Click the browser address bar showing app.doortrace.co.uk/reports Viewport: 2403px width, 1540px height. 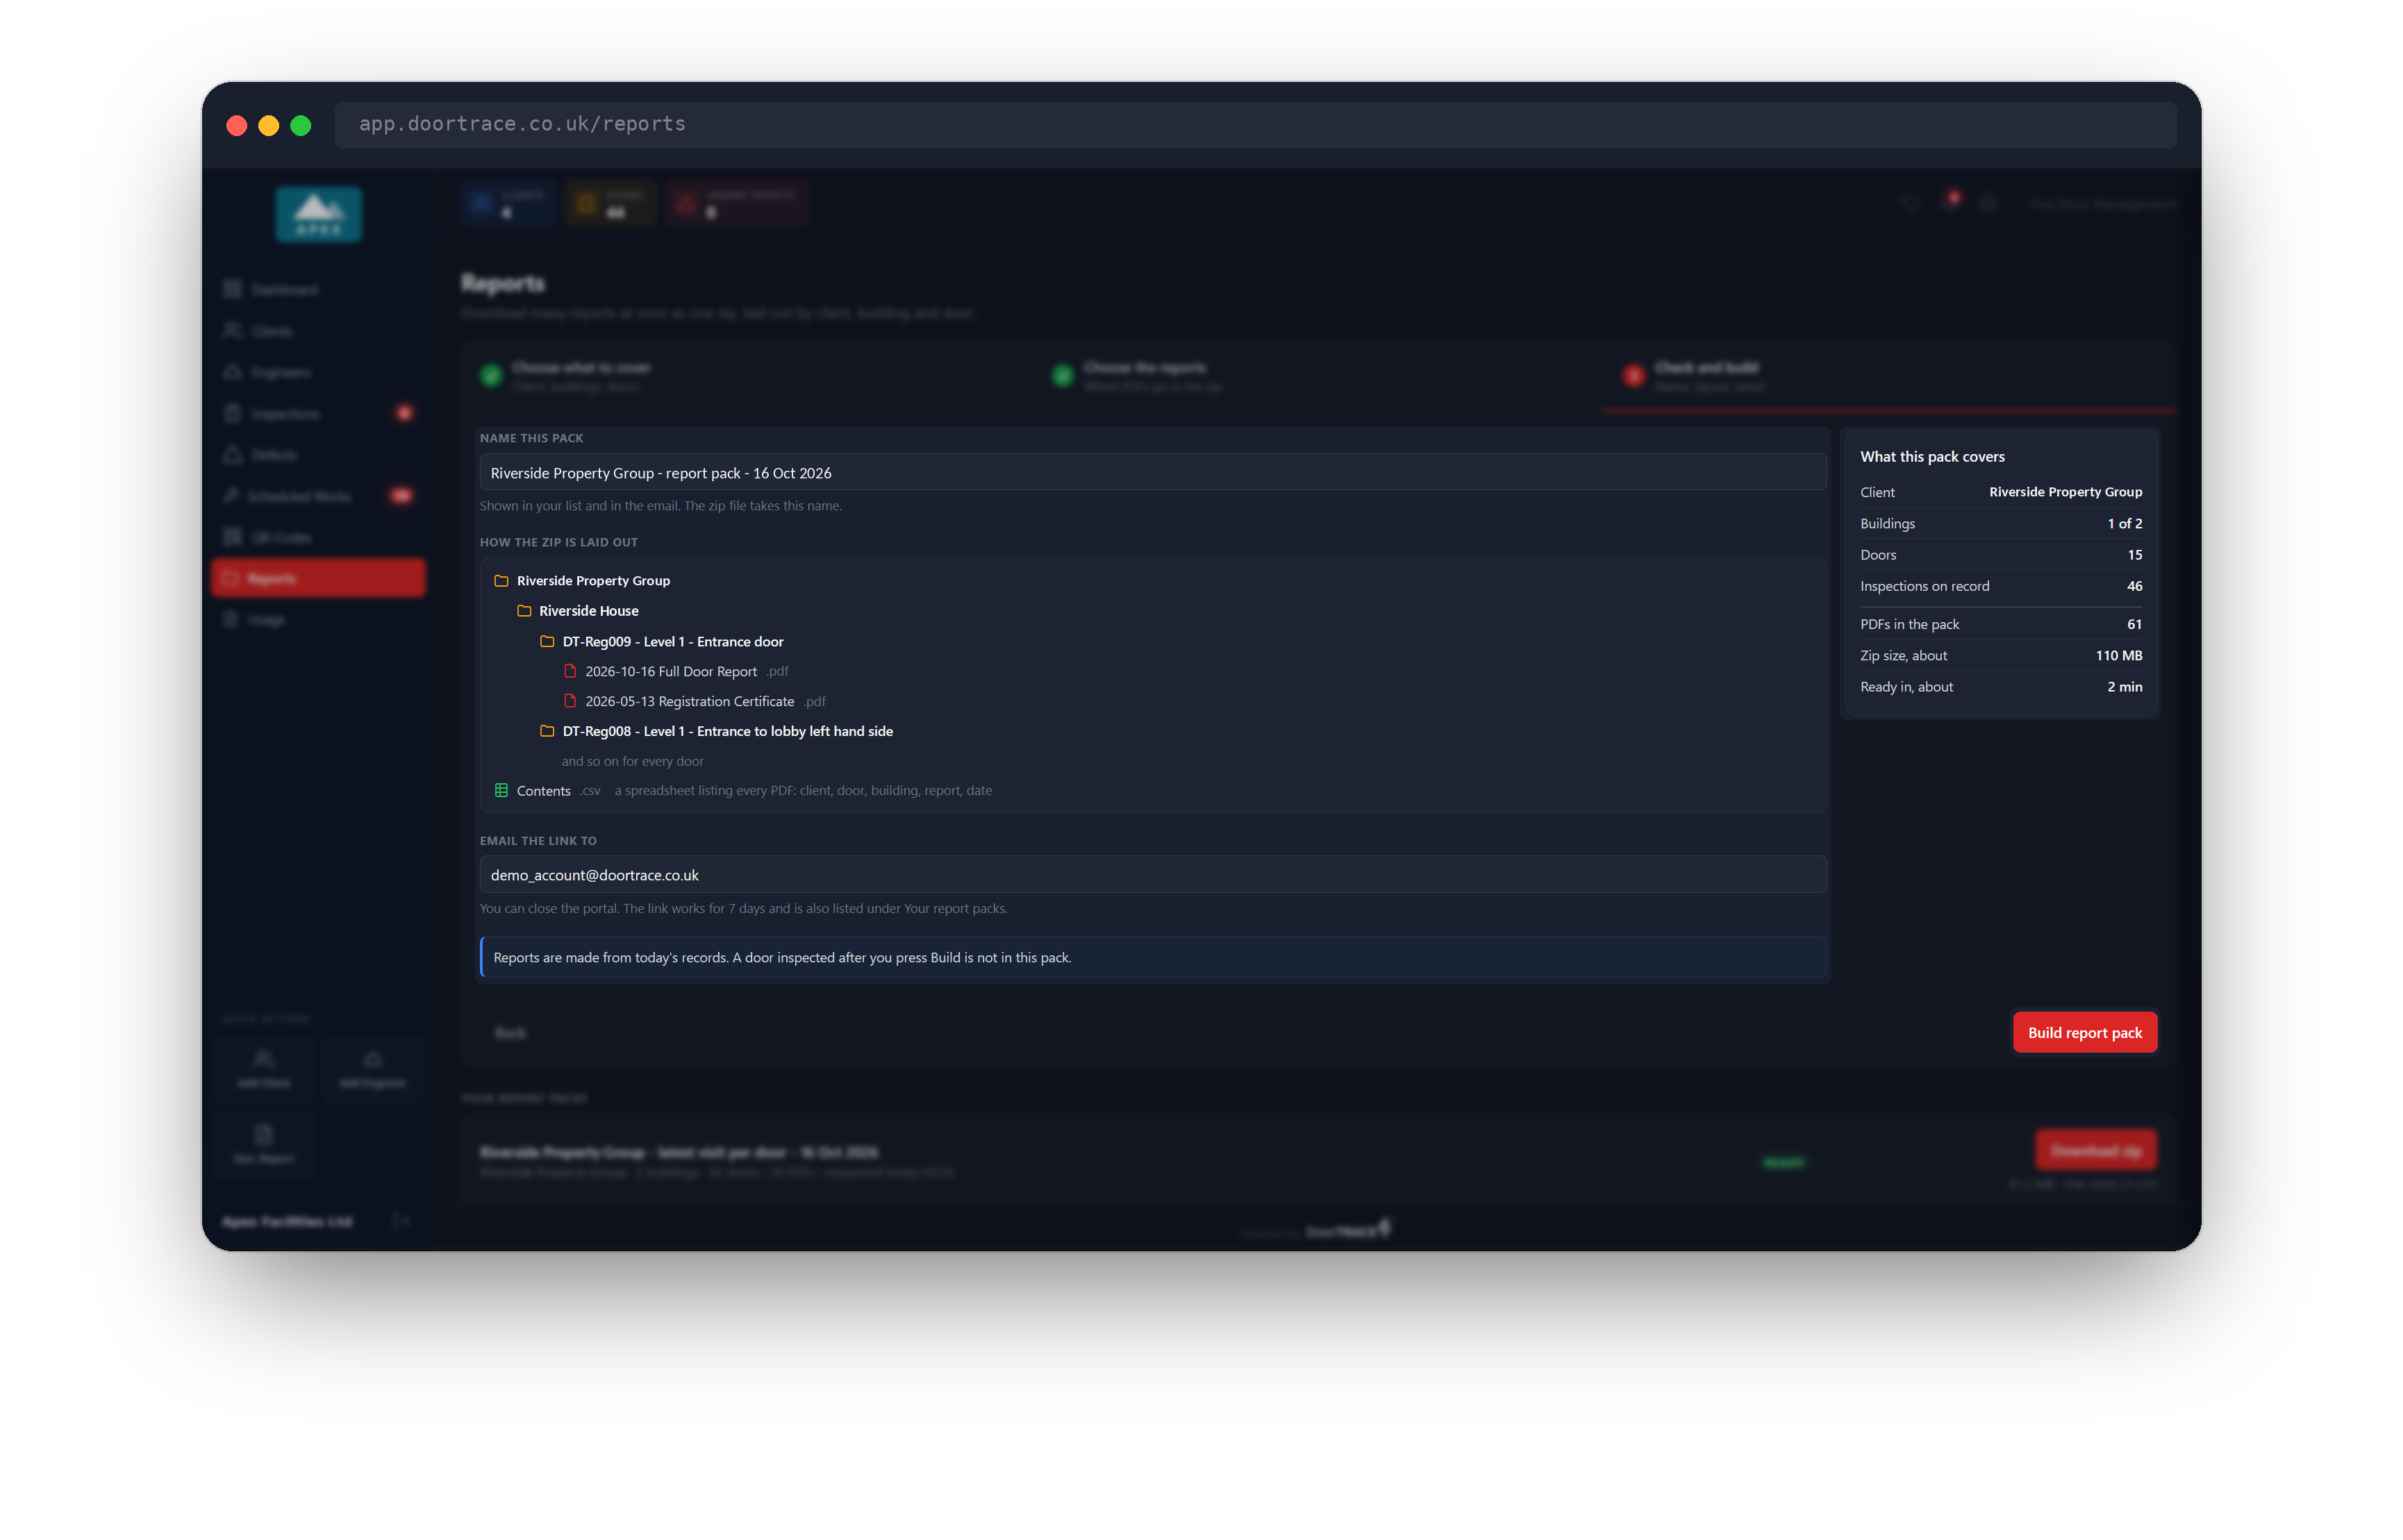click(x=1255, y=124)
